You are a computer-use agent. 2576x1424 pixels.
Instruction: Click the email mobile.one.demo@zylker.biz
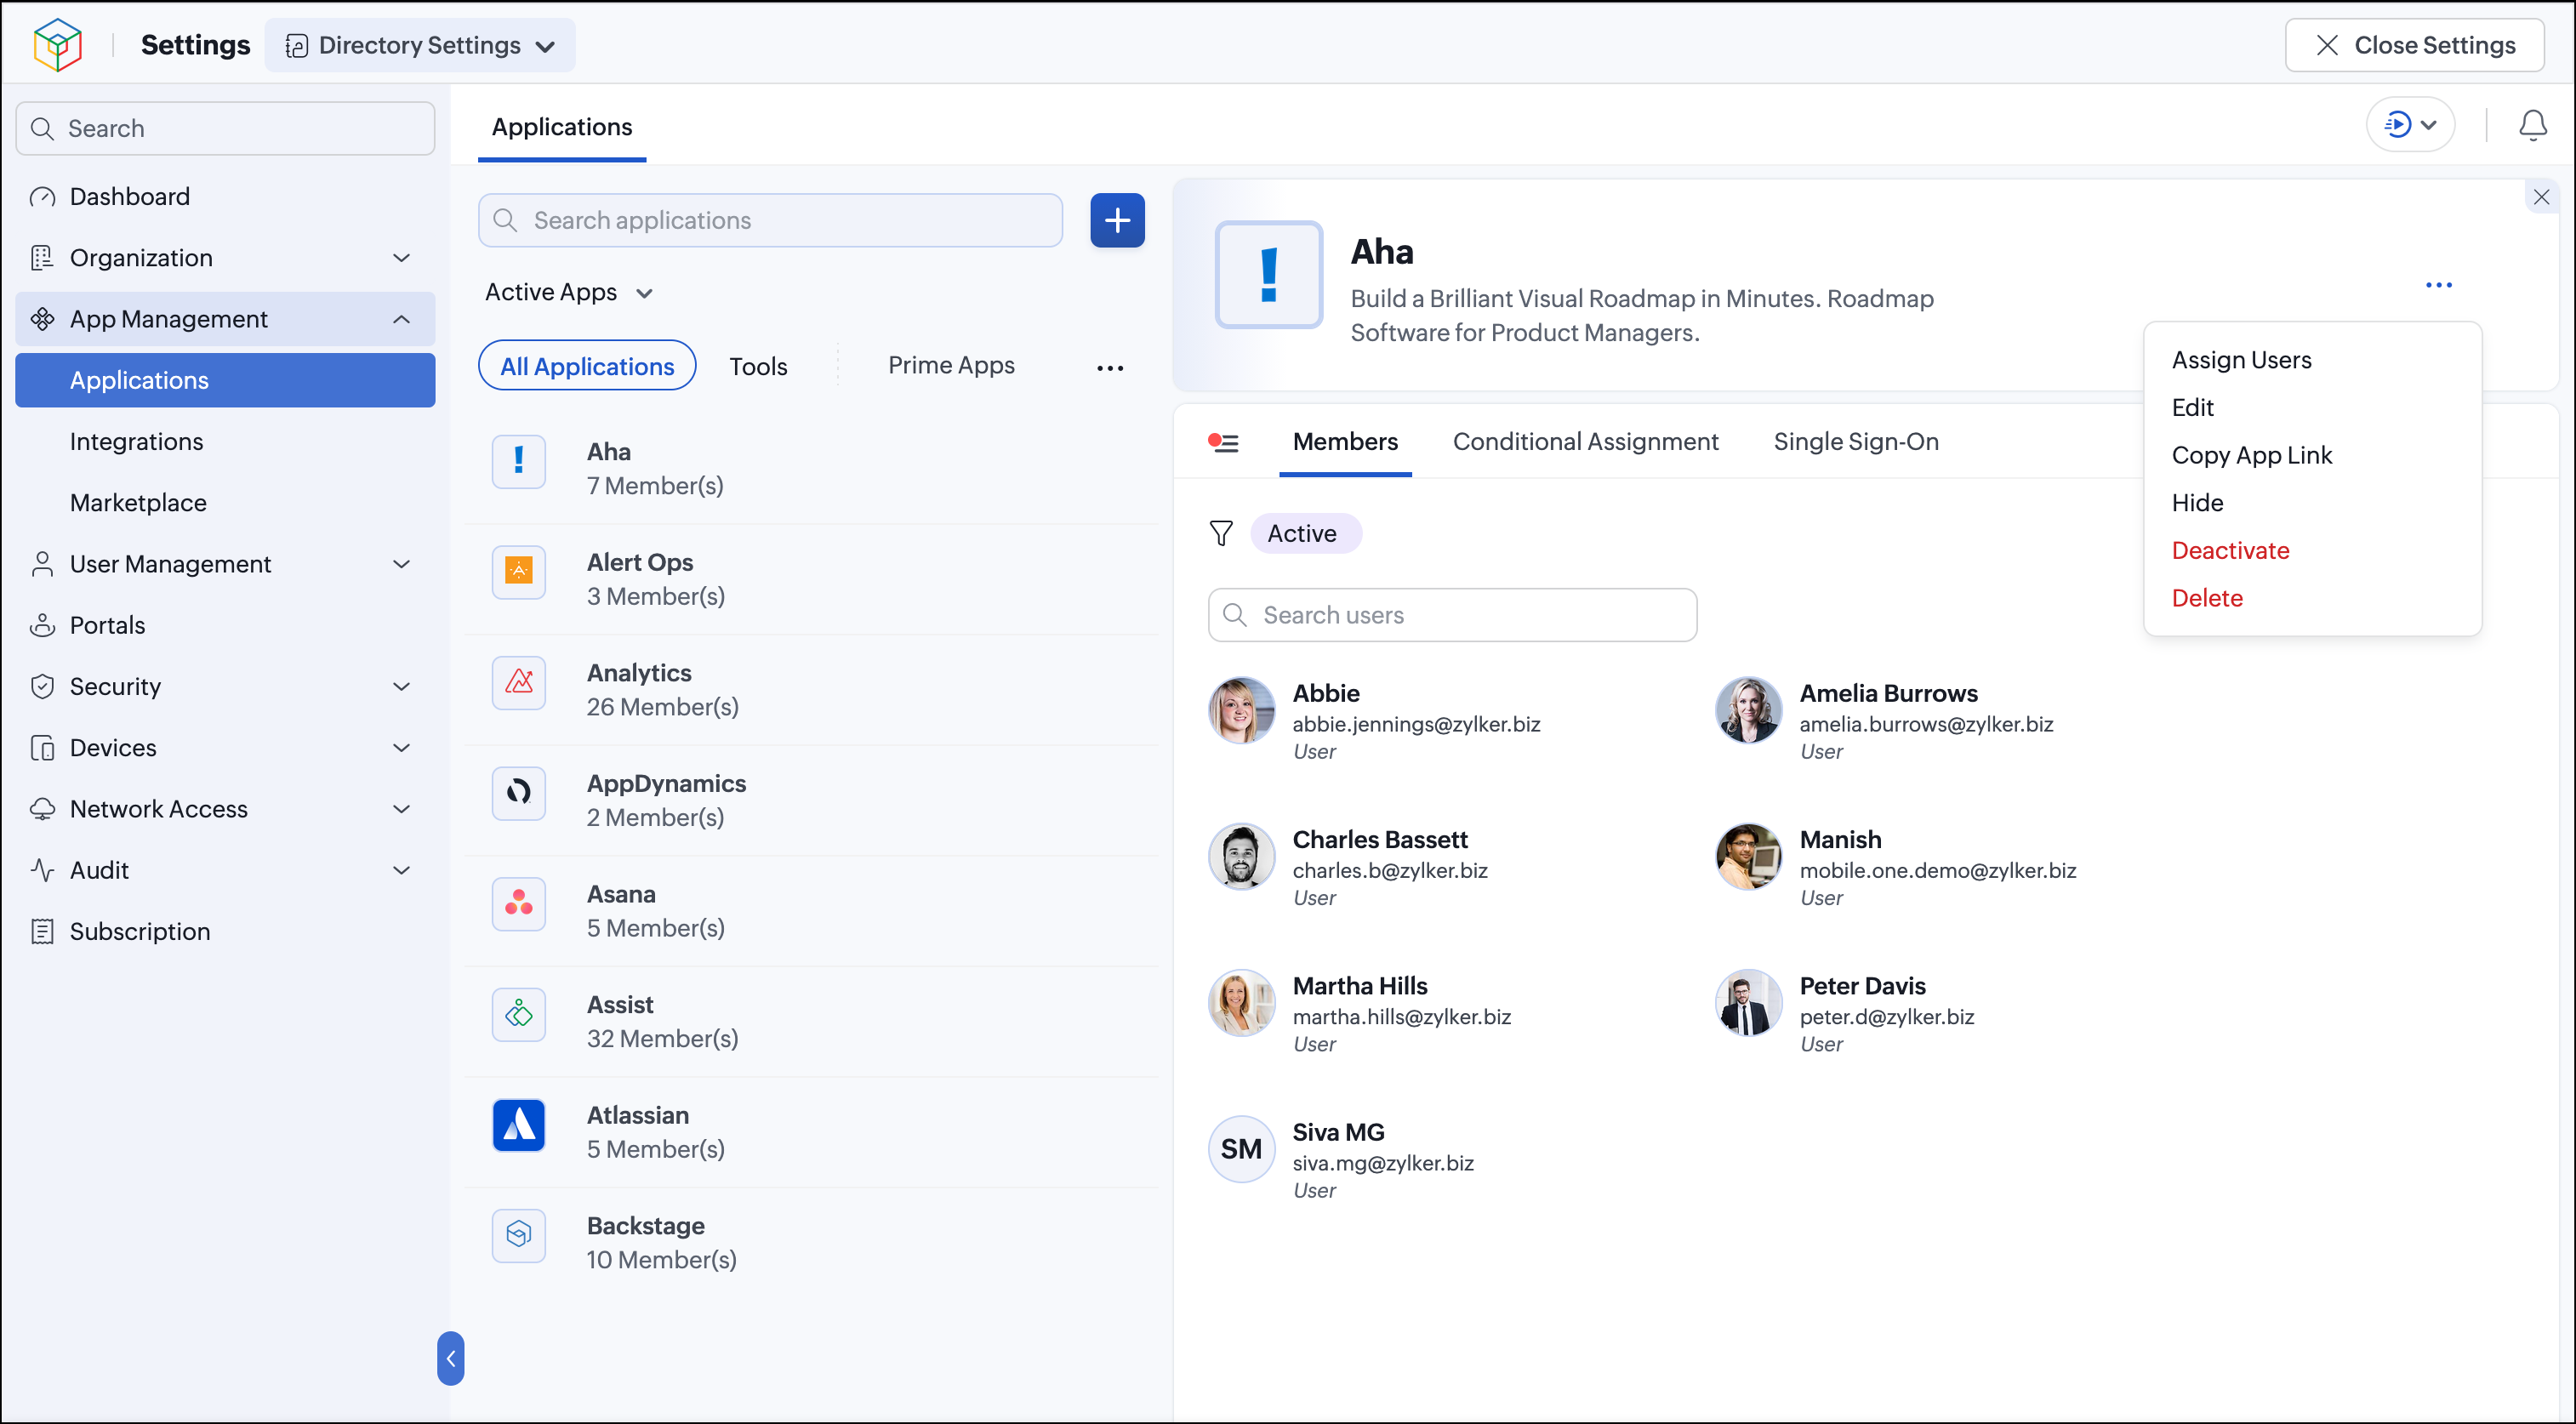point(1937,871)
